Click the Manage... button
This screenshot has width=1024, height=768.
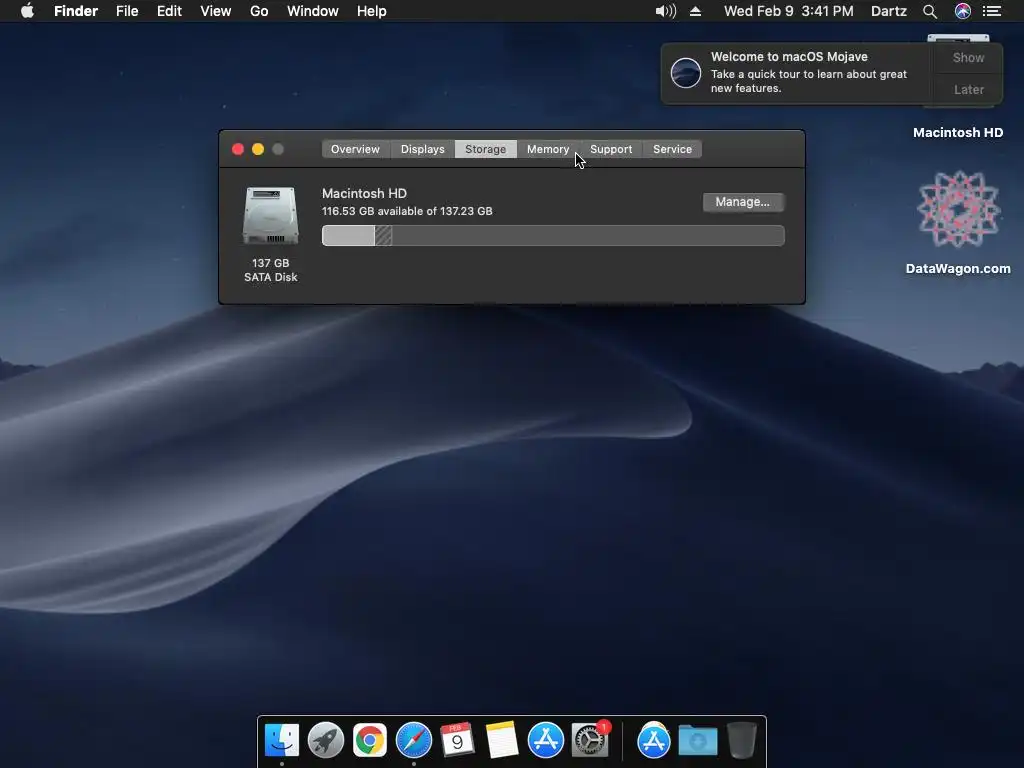coord(743,202)
